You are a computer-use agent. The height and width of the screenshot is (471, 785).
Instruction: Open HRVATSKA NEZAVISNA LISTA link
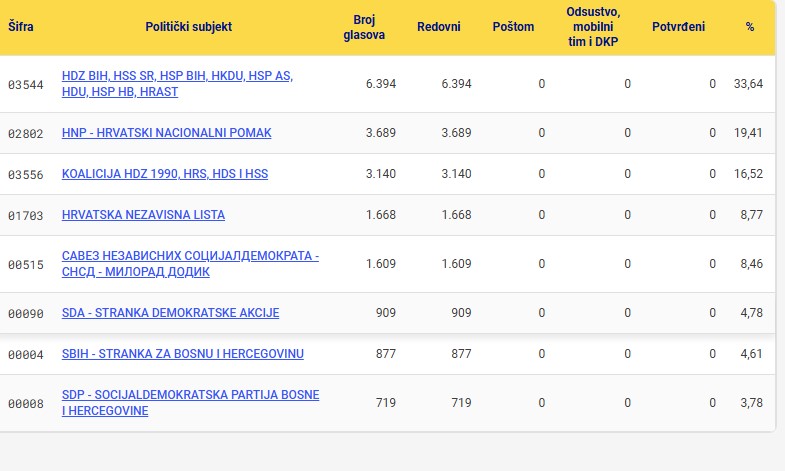click(x=143, y=215)
